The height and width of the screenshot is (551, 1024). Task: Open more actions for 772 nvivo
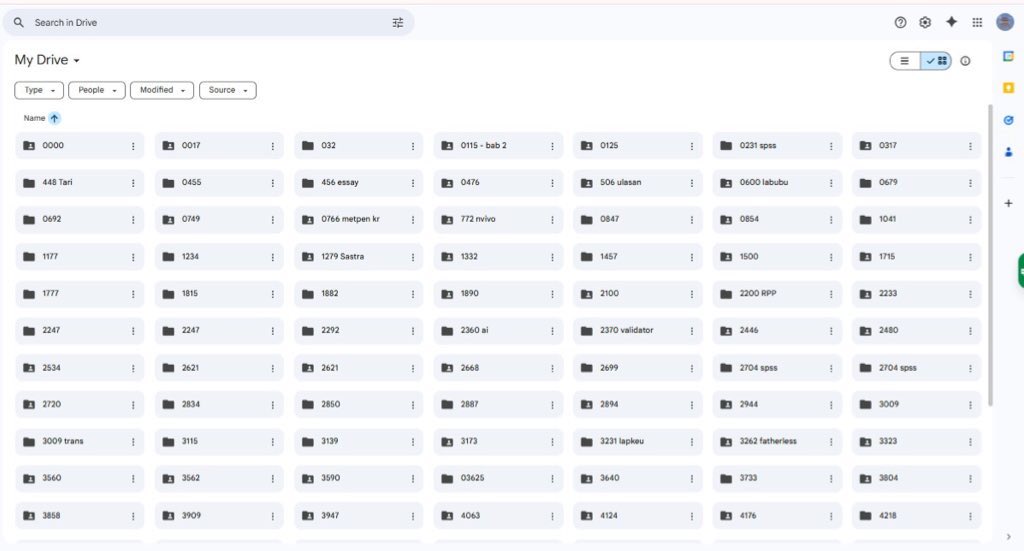tap(552, 220)
